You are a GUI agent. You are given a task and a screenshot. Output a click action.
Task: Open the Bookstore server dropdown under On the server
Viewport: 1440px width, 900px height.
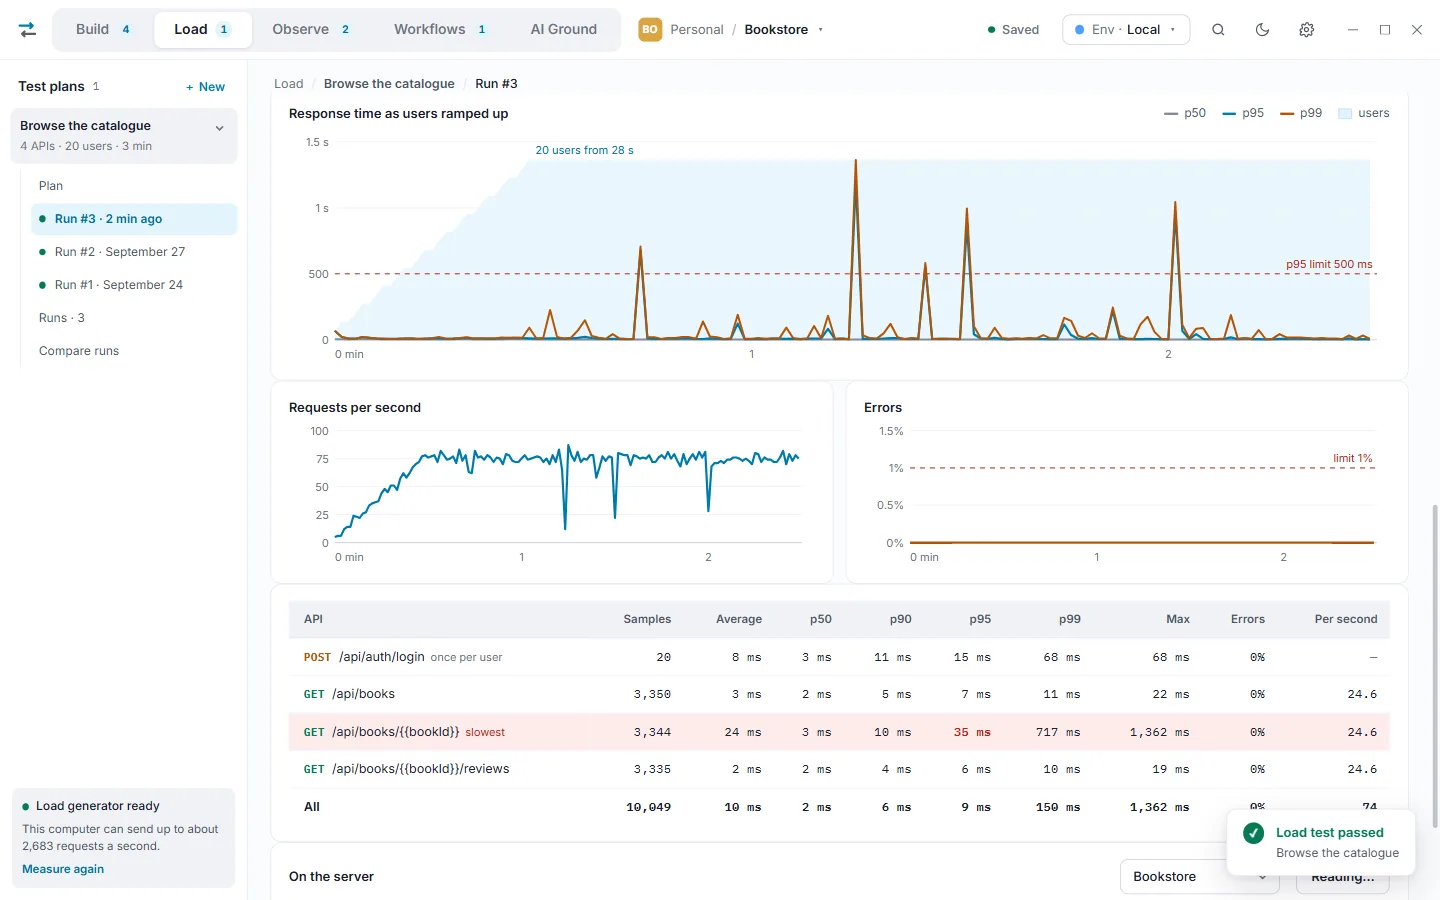click(1200, 877)
